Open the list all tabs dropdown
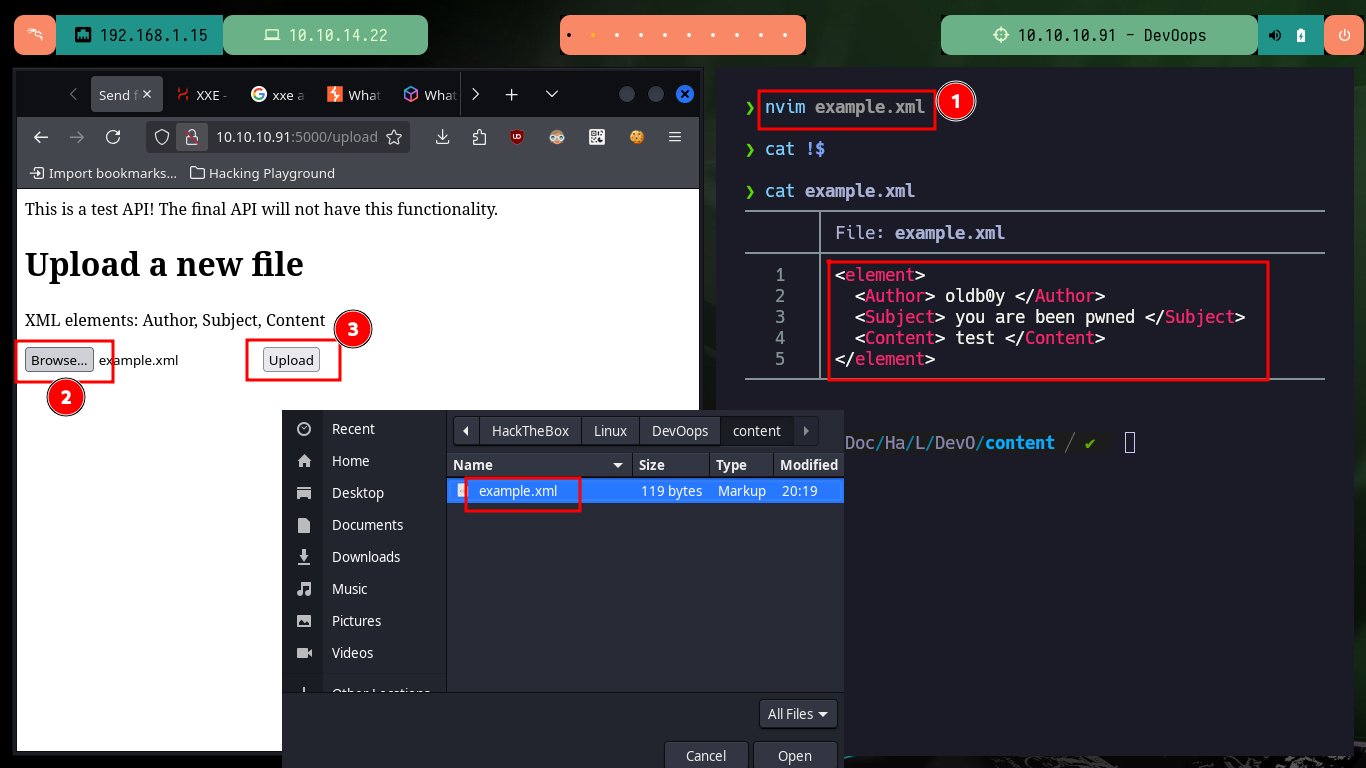This screenshot has width=1366, height=768. [x=552, y=94]
